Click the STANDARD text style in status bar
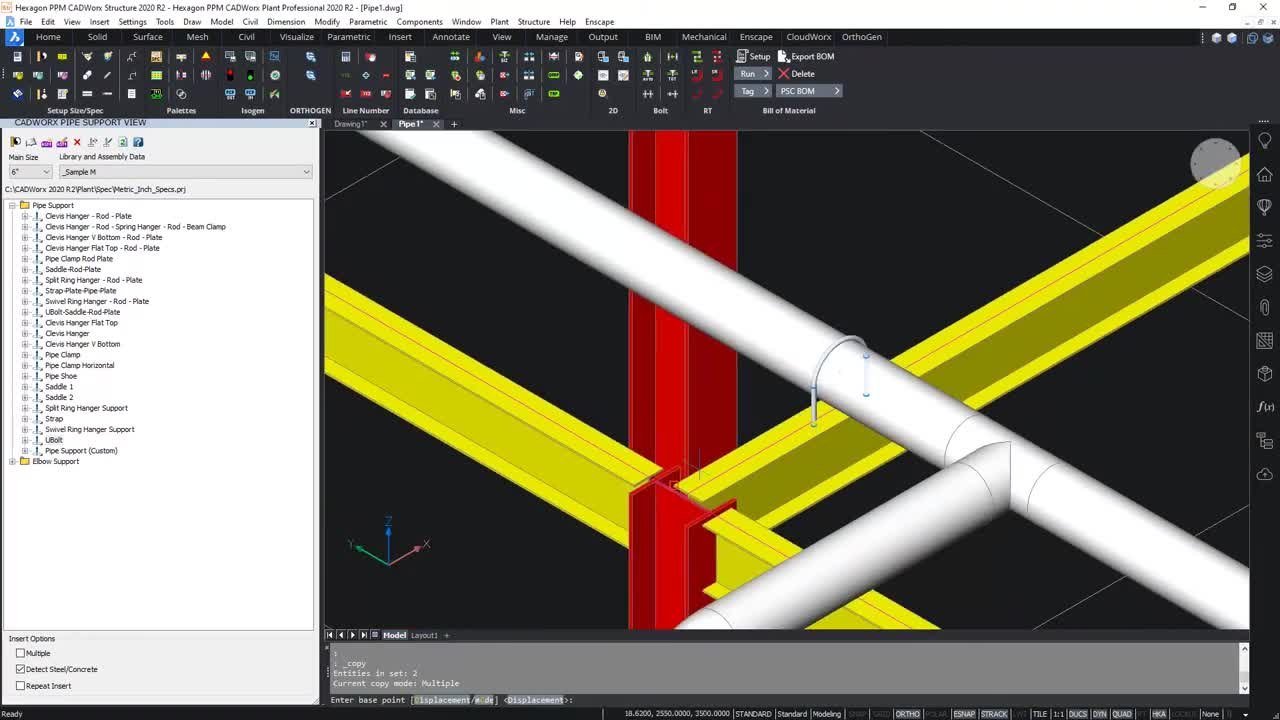The width and height of the screenshot is (1280, 720). [x=753, y=714]
